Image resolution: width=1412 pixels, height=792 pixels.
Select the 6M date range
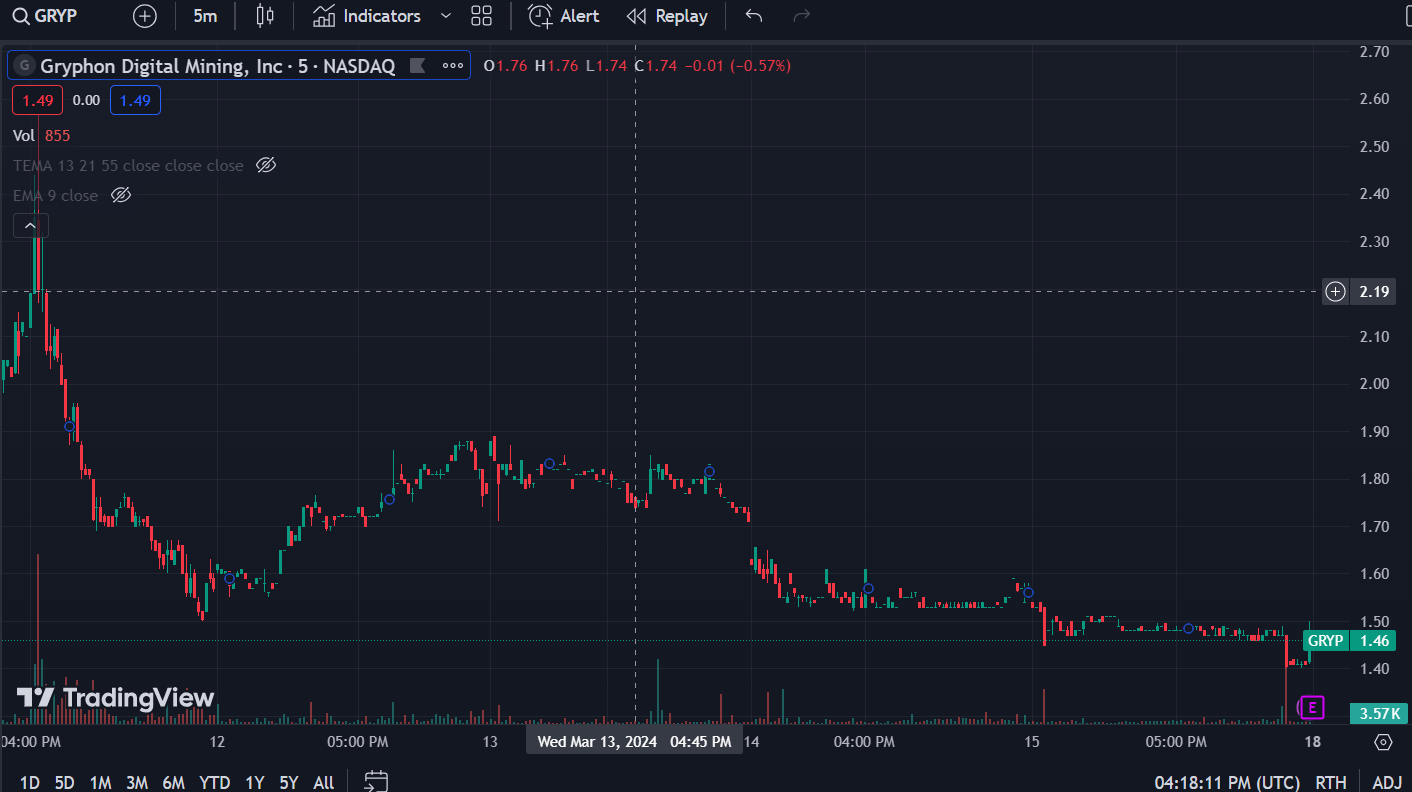(173, 782)
